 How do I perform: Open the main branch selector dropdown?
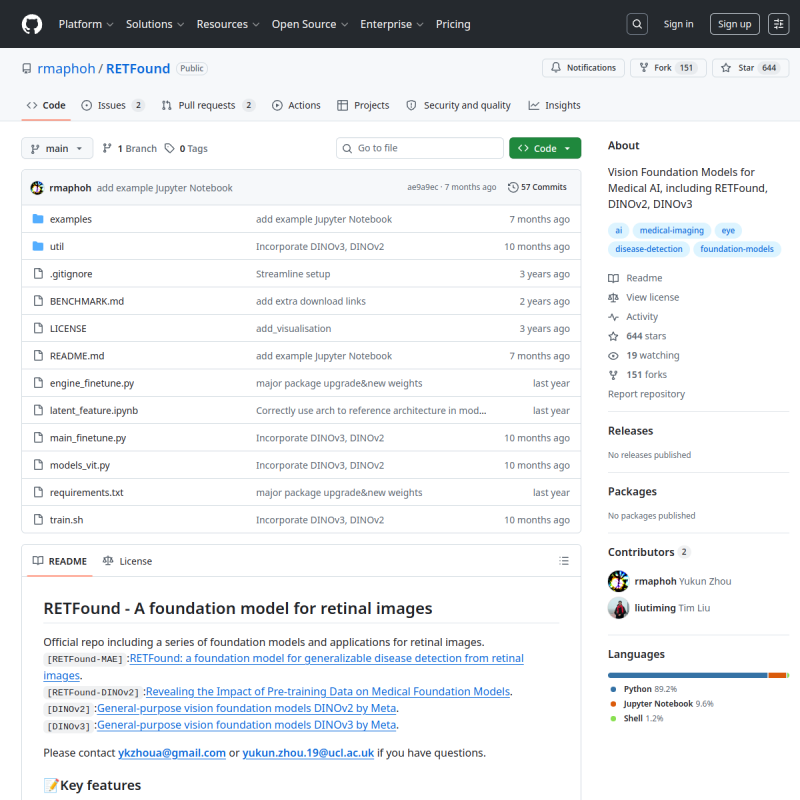(57, 148)
